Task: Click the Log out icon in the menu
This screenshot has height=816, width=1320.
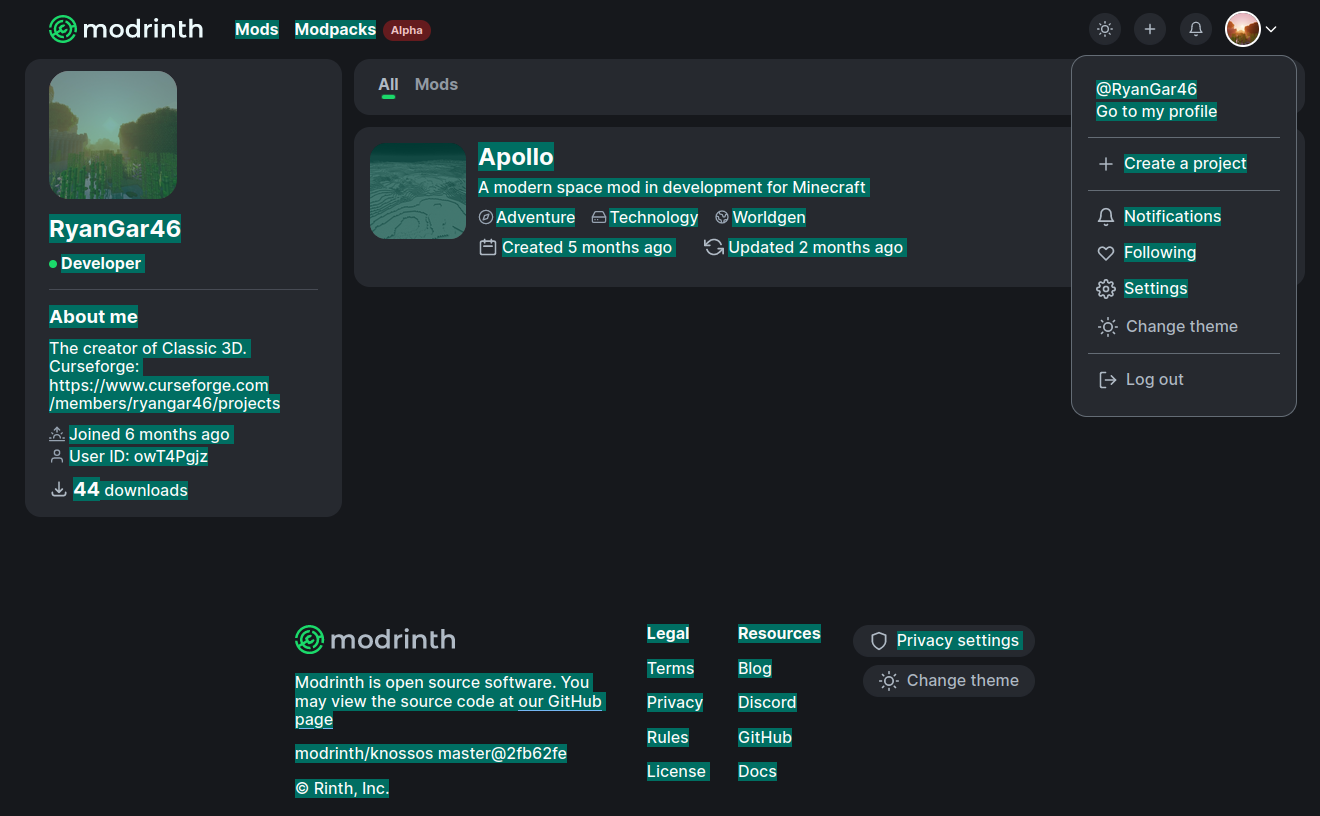Action: 1106,379
